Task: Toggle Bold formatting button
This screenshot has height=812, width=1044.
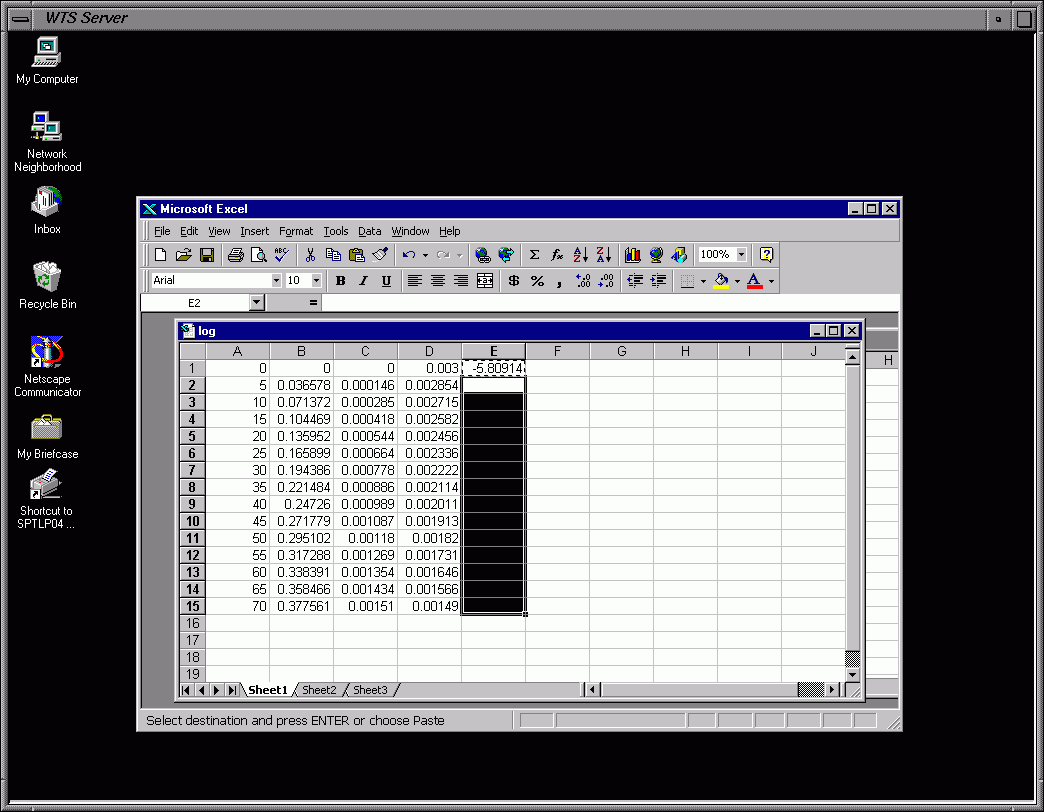Action: pos(340,281)
